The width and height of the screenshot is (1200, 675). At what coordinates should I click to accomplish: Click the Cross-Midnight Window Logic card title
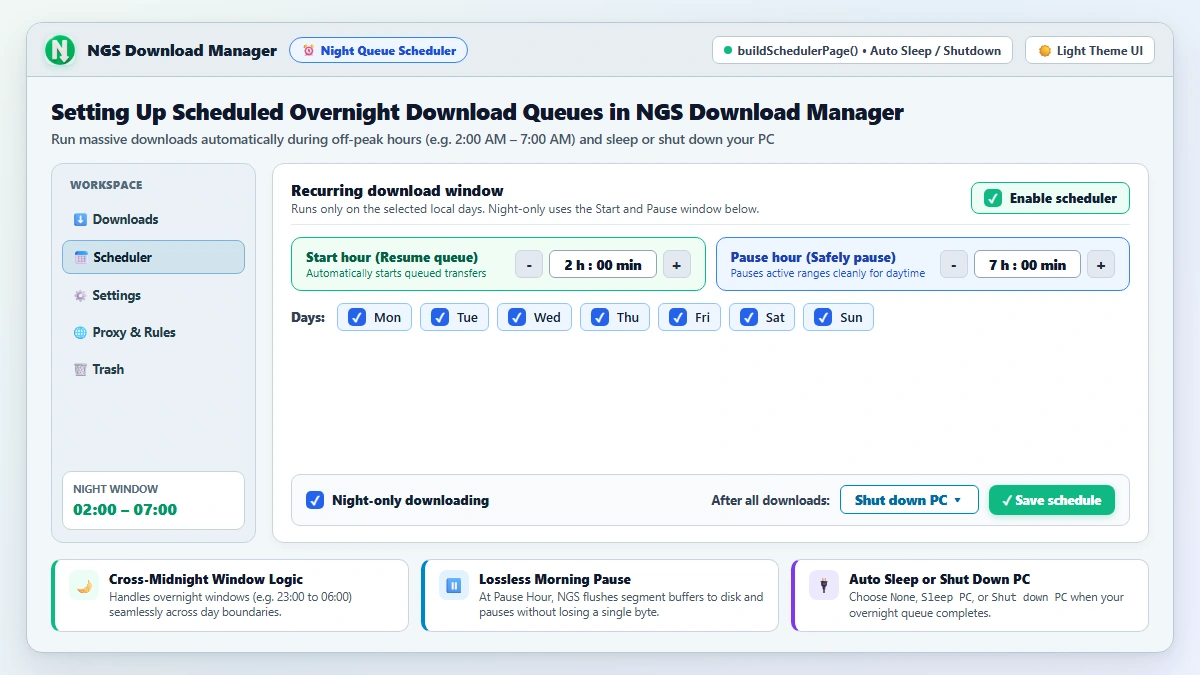pos(206,579)
